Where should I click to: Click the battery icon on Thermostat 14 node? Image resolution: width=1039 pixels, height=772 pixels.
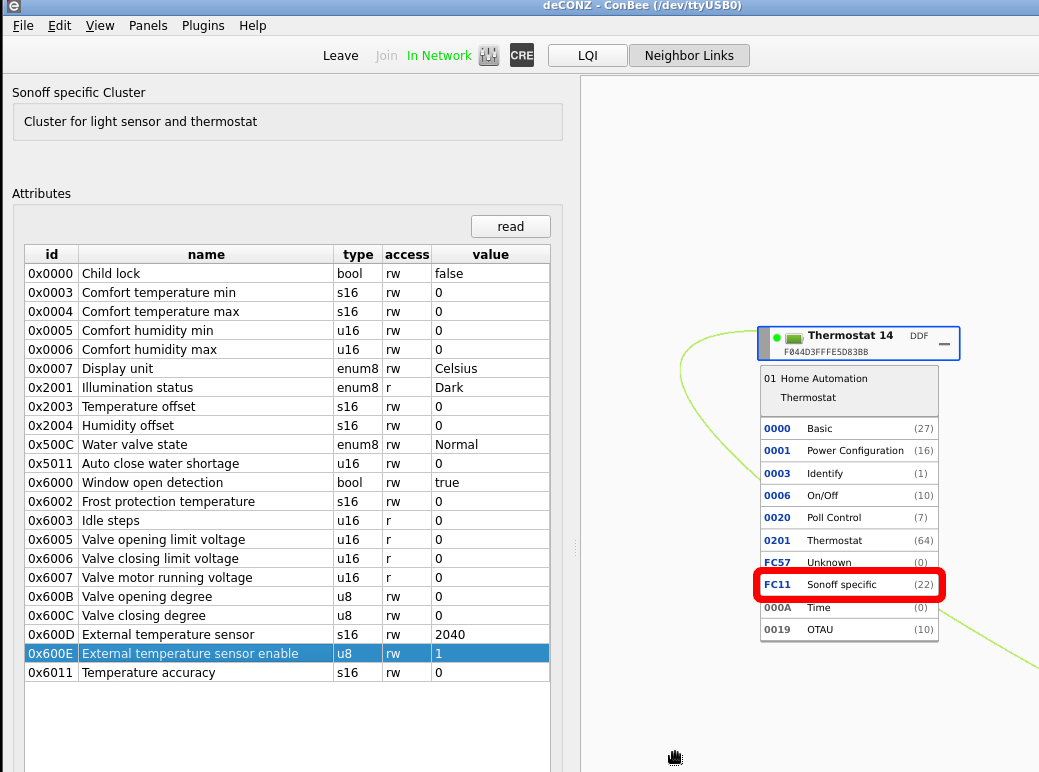pos(794,339)
